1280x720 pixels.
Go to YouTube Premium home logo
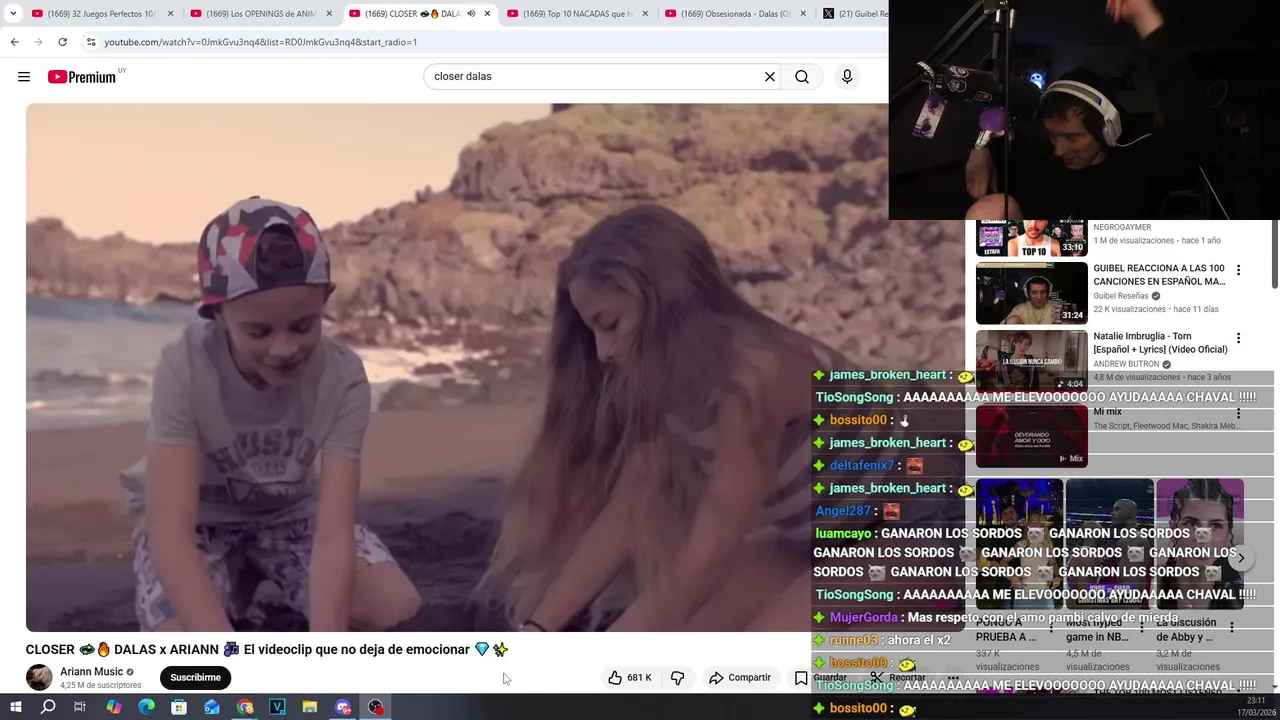[82, 77]
